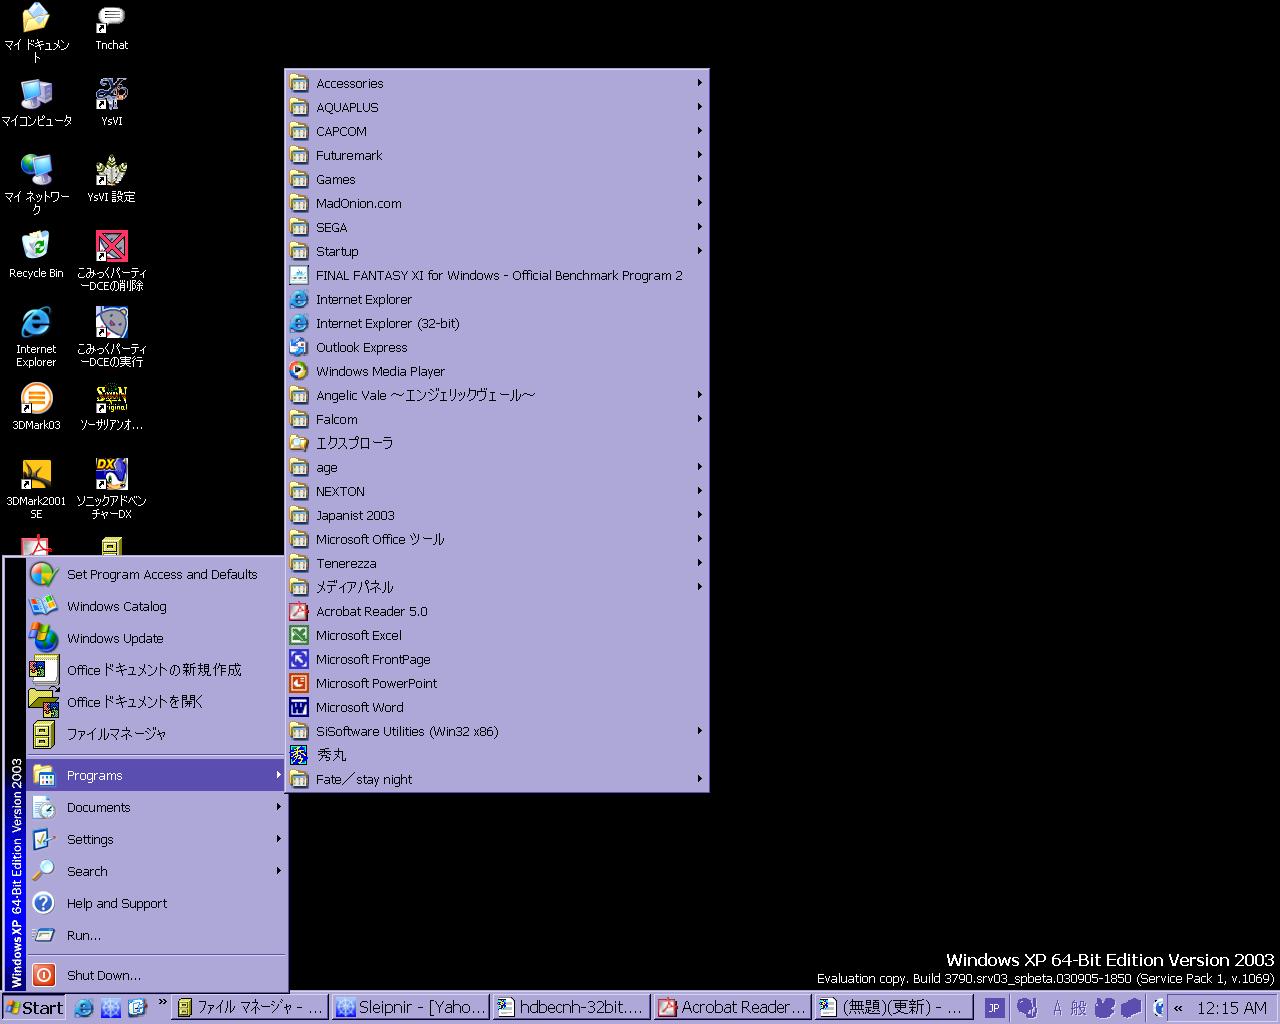1280x1024 pixels.
Task: Click the 12:15 AM taskbar clock
Action: 1231,1008
